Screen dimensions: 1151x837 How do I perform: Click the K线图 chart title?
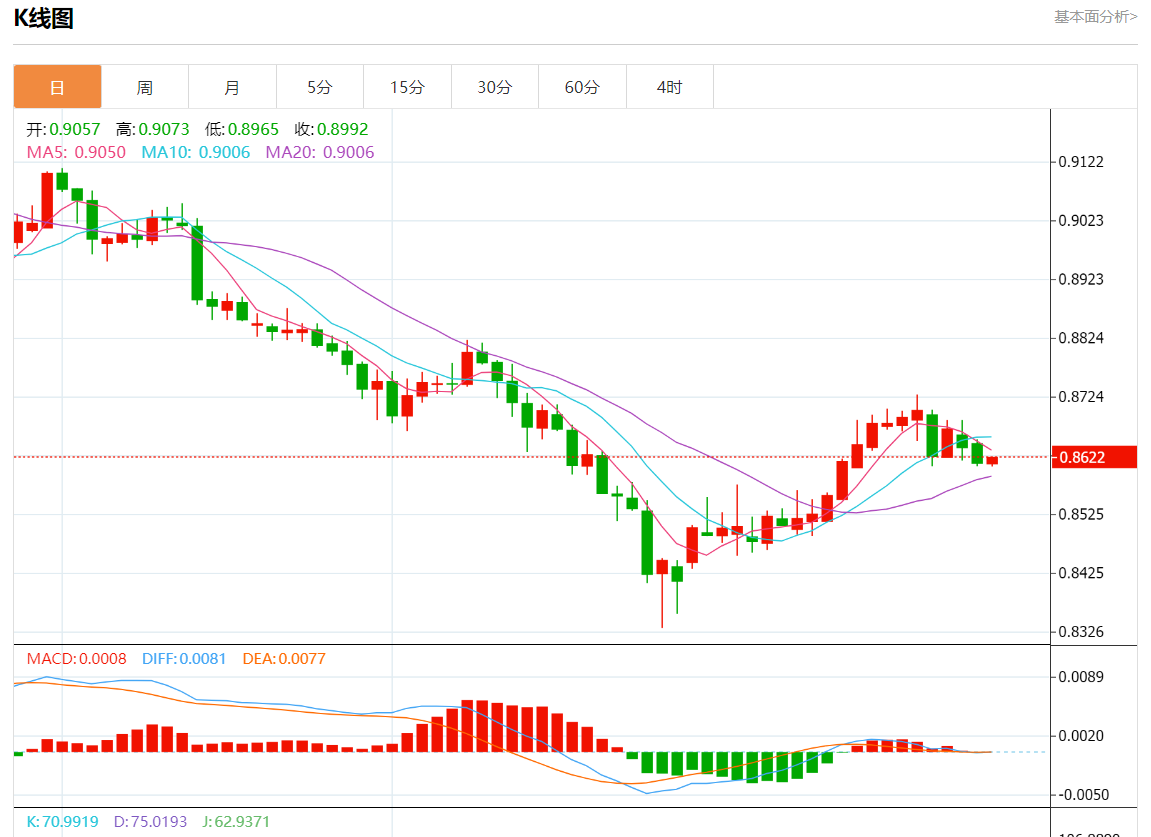(43, 18)
